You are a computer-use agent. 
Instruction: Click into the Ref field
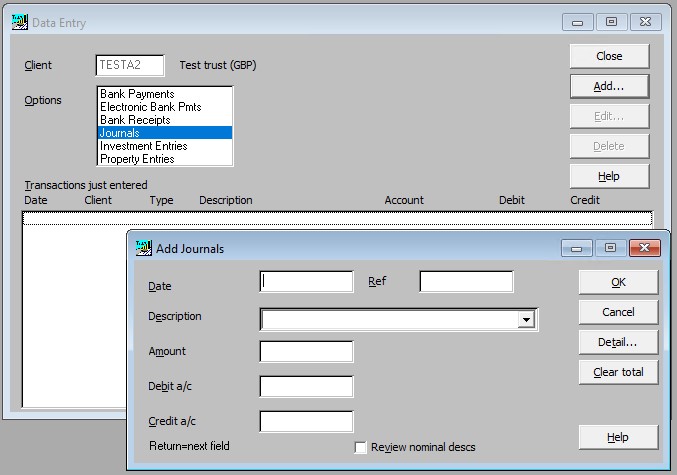(x=466, y=282)
